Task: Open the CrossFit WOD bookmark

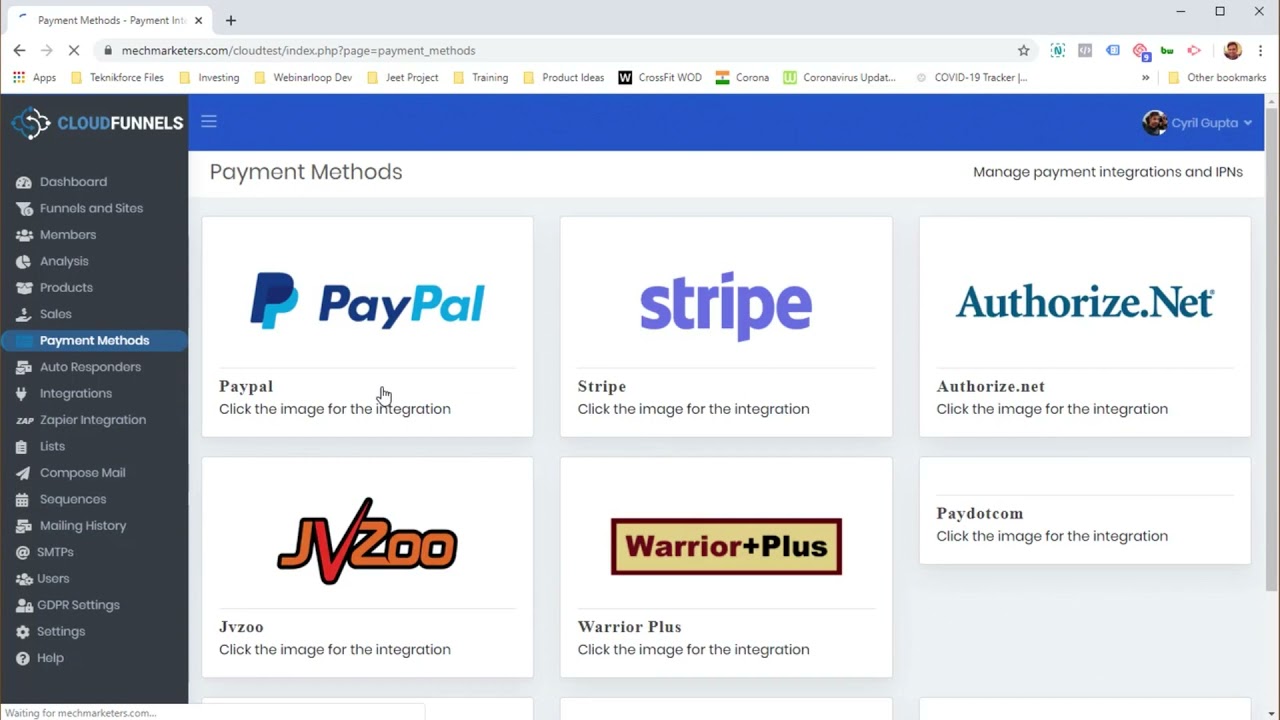Action: 660,77
